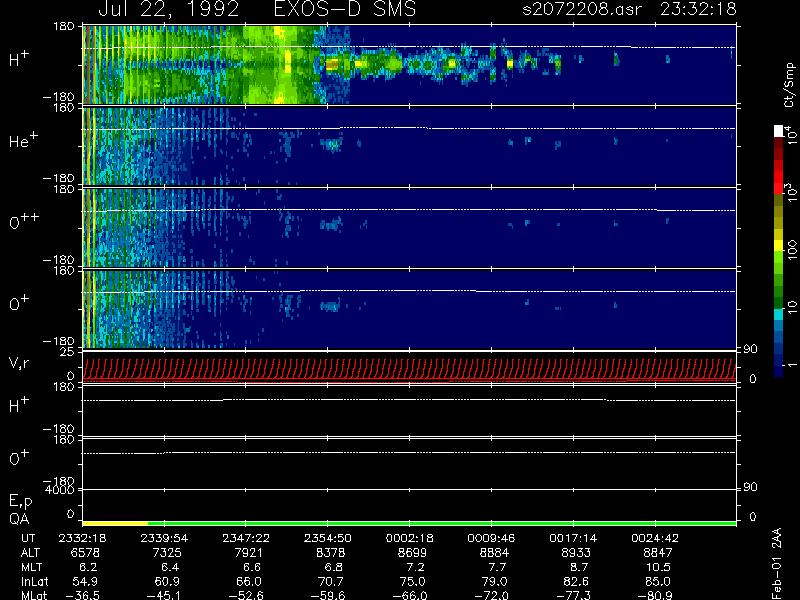Viewport: 800px width, 600px height.
Task: Click the H+ label of the top spectrogram
Action: pyautogui.click(x=19, y=59)
